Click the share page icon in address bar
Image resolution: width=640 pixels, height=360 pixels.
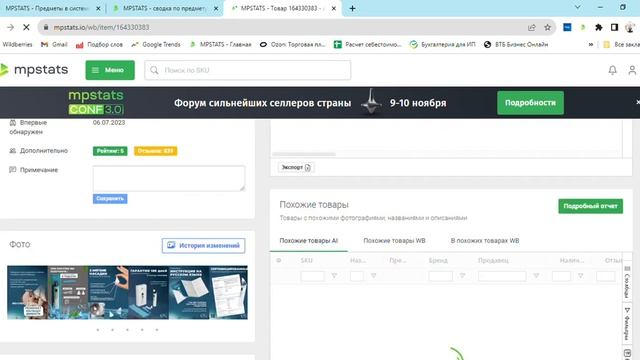[x=531, y=27]
